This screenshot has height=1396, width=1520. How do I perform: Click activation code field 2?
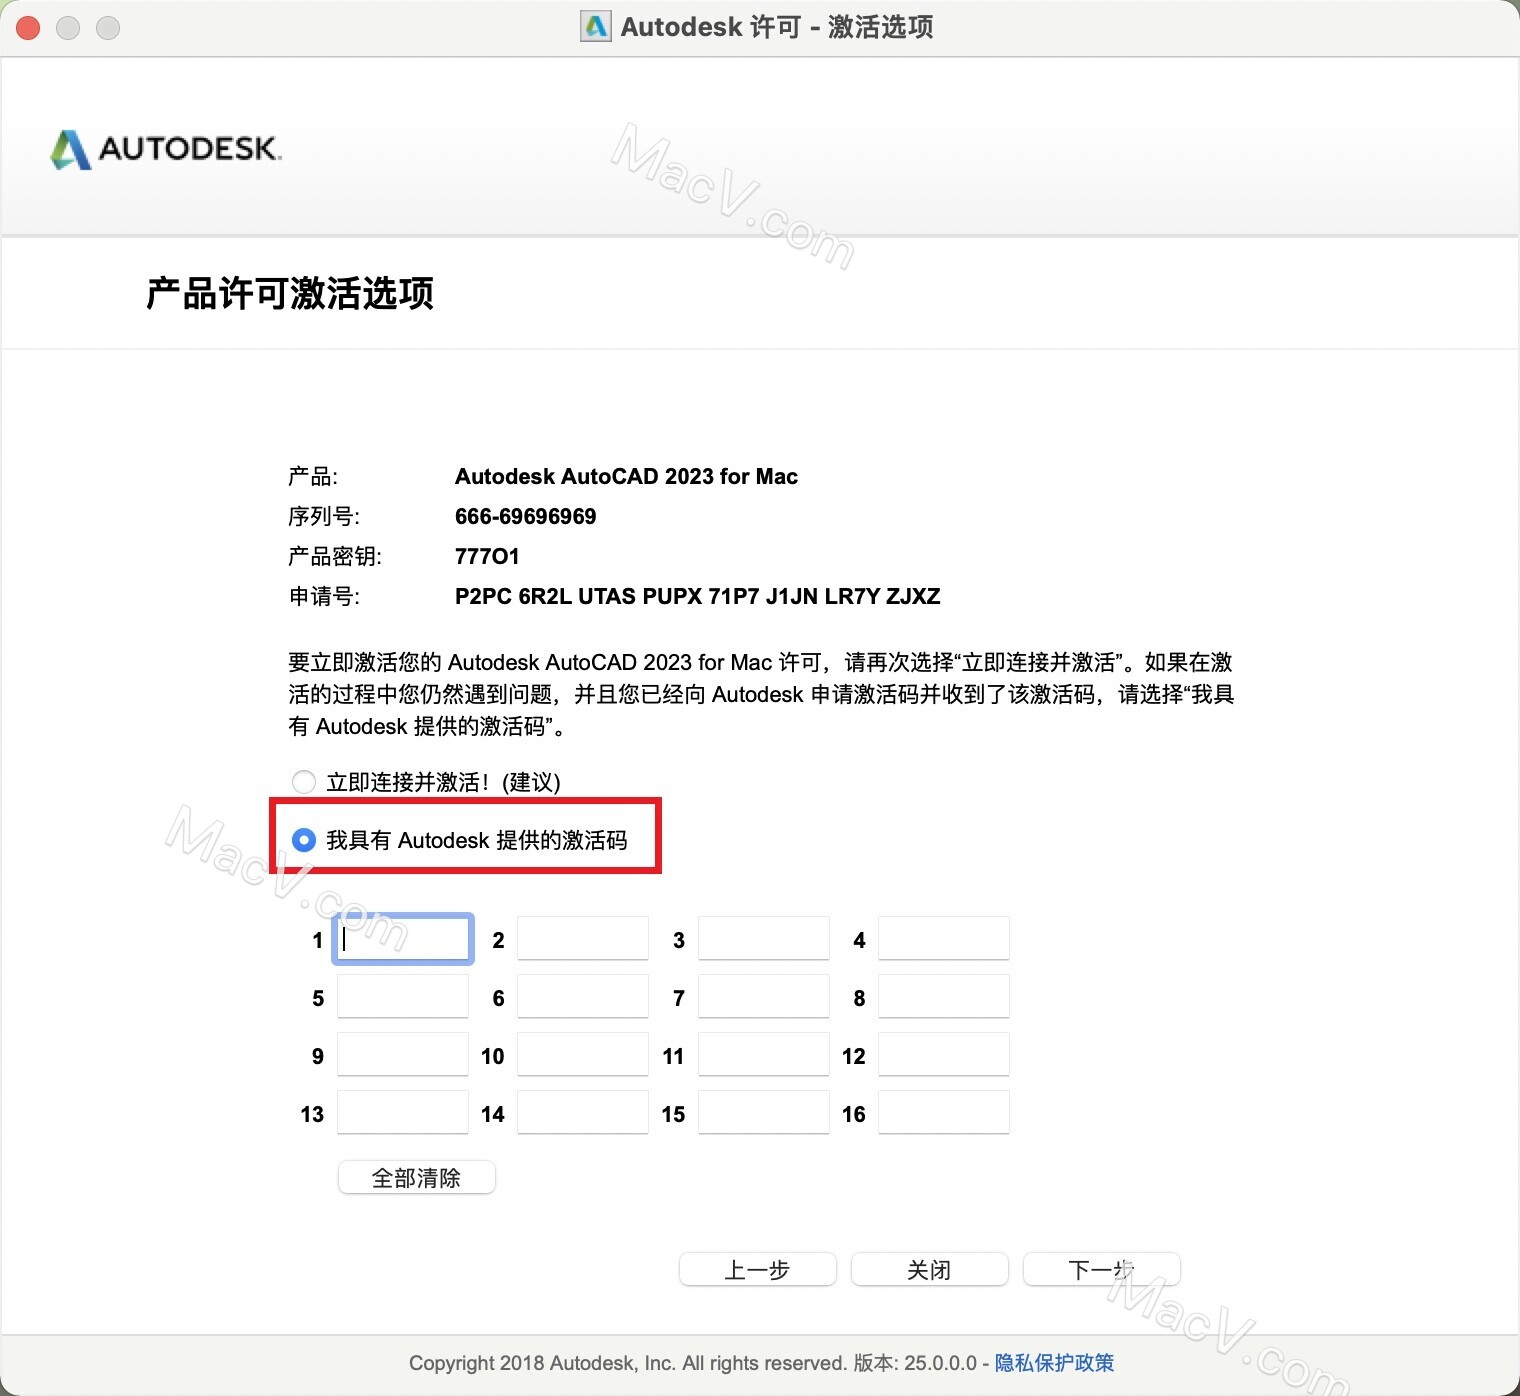click(x=583, y=939)
